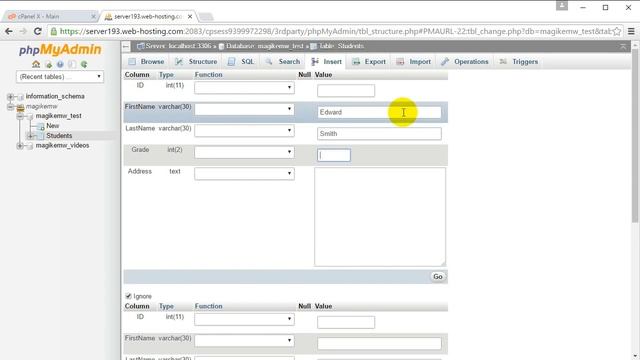The image size is (640, 360).
Task: Click inside the Address text area
Action: point(380,217)
